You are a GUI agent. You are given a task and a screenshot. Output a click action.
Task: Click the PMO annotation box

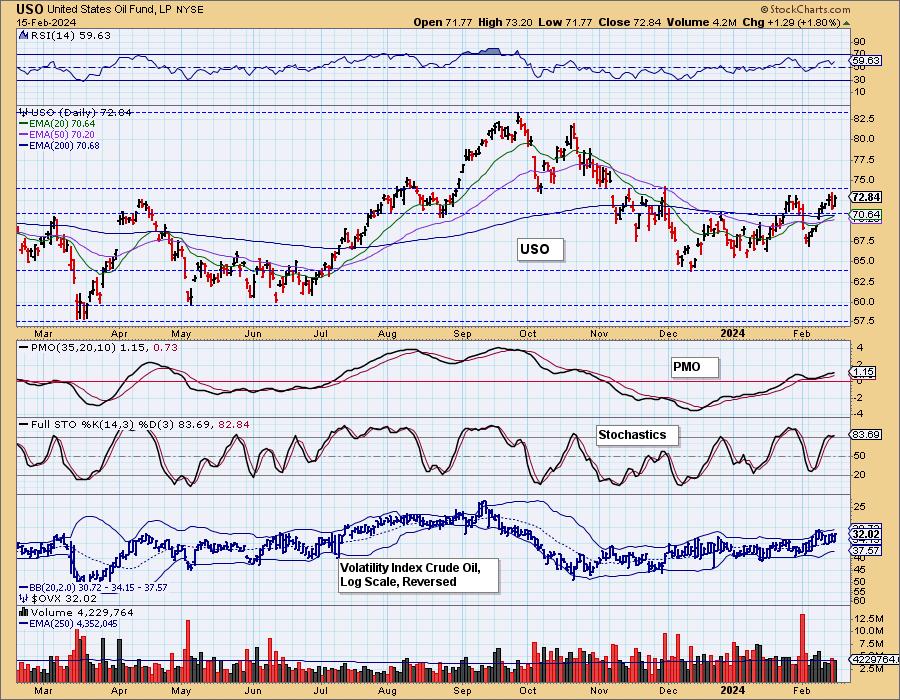point(695,367)
